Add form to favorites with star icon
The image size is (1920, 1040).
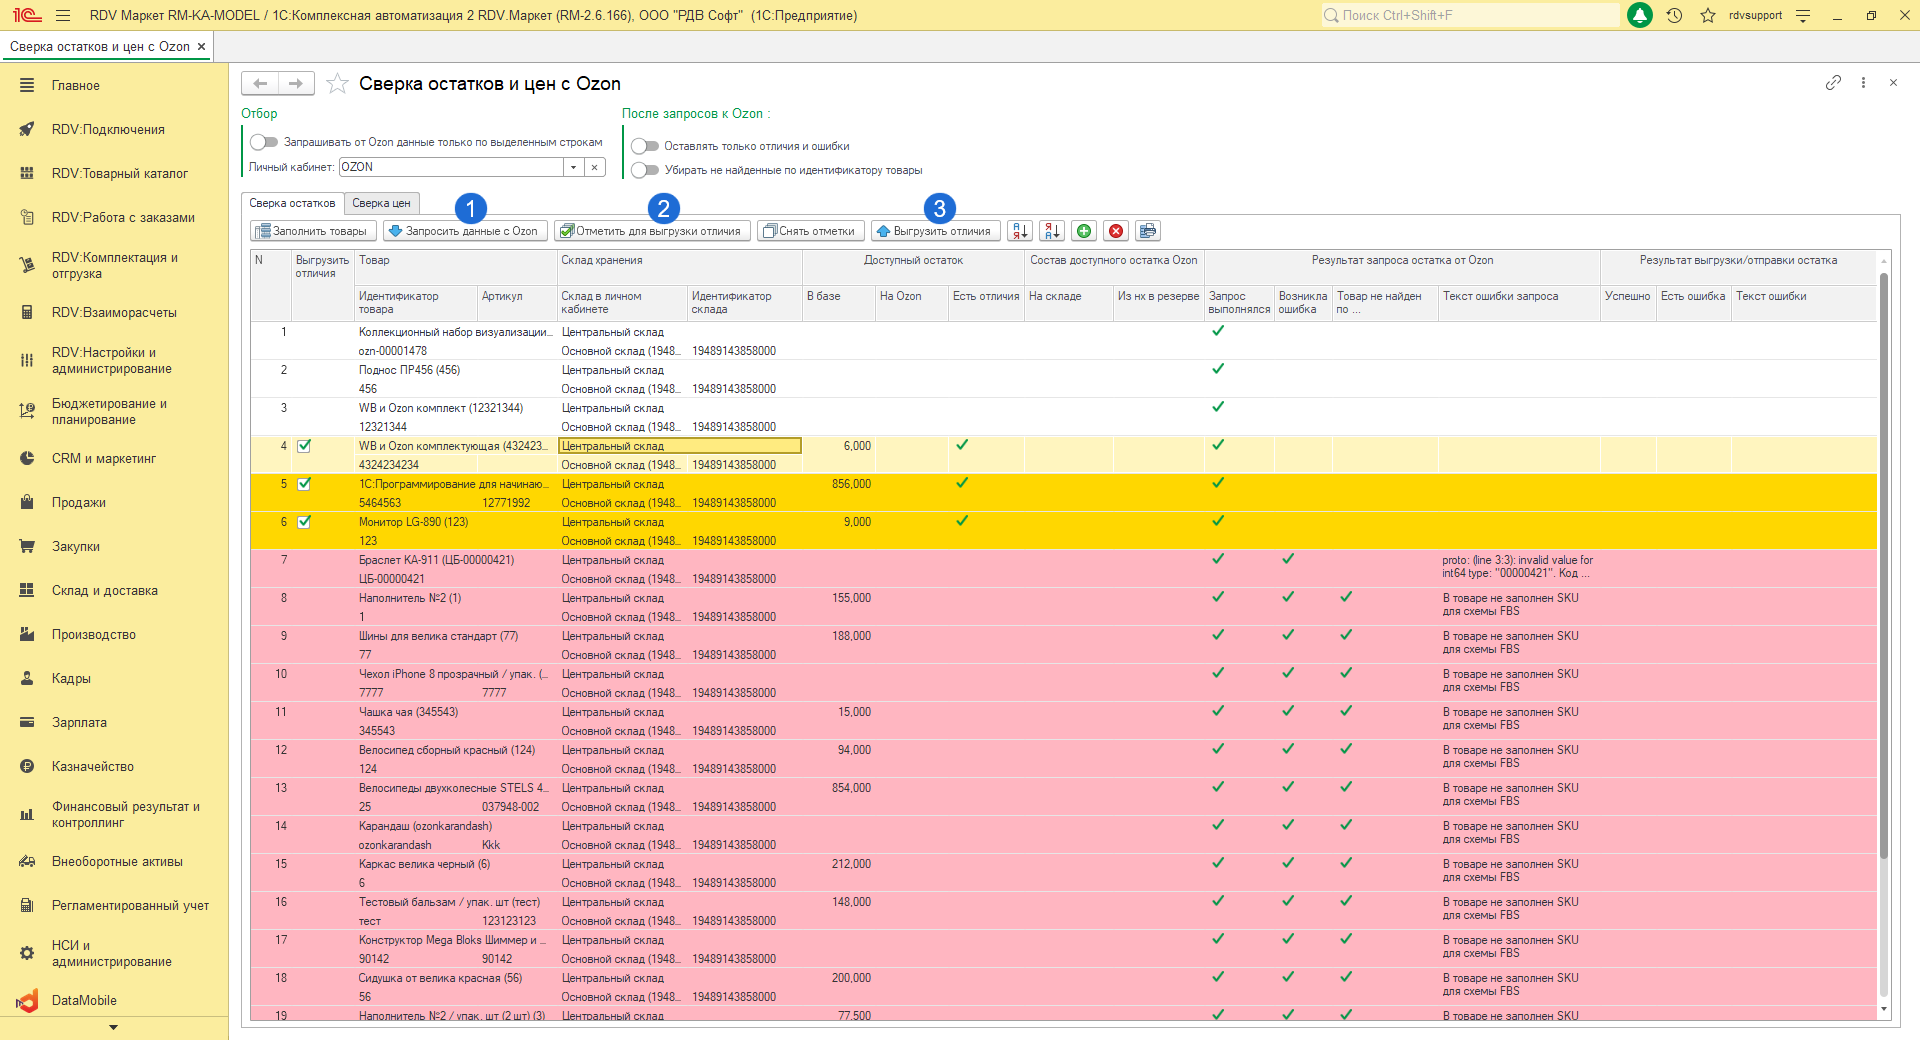tap(338, 84)
